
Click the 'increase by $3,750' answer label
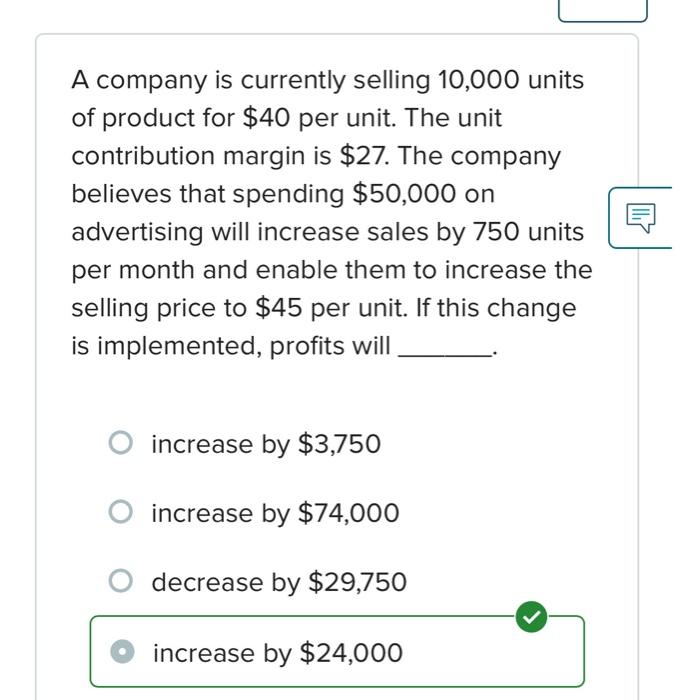coord(266,444)
